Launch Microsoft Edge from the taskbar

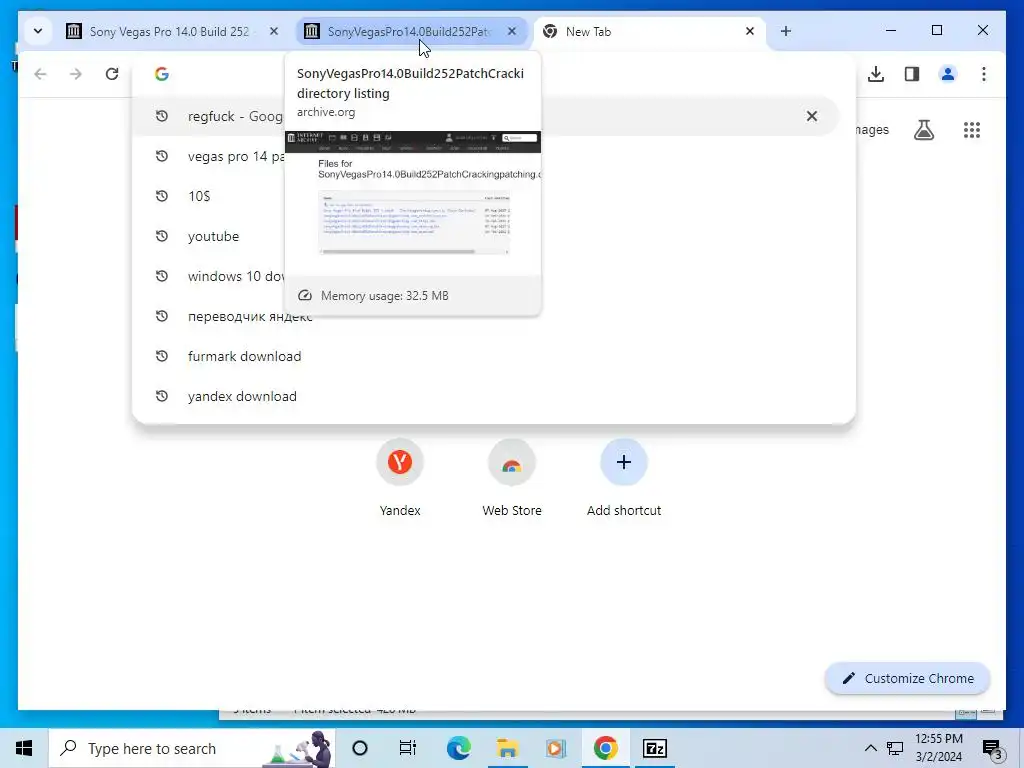[x=458, y=748]
